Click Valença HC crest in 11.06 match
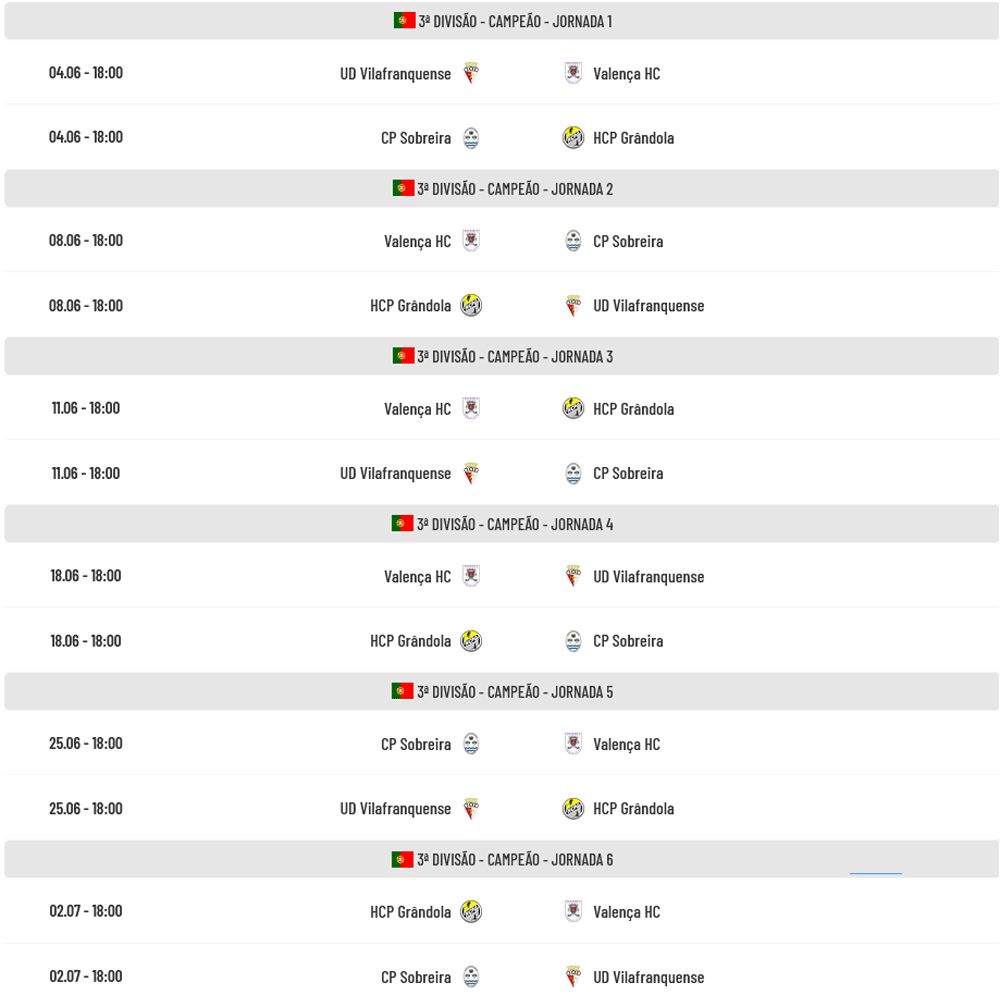 [471, 408]
